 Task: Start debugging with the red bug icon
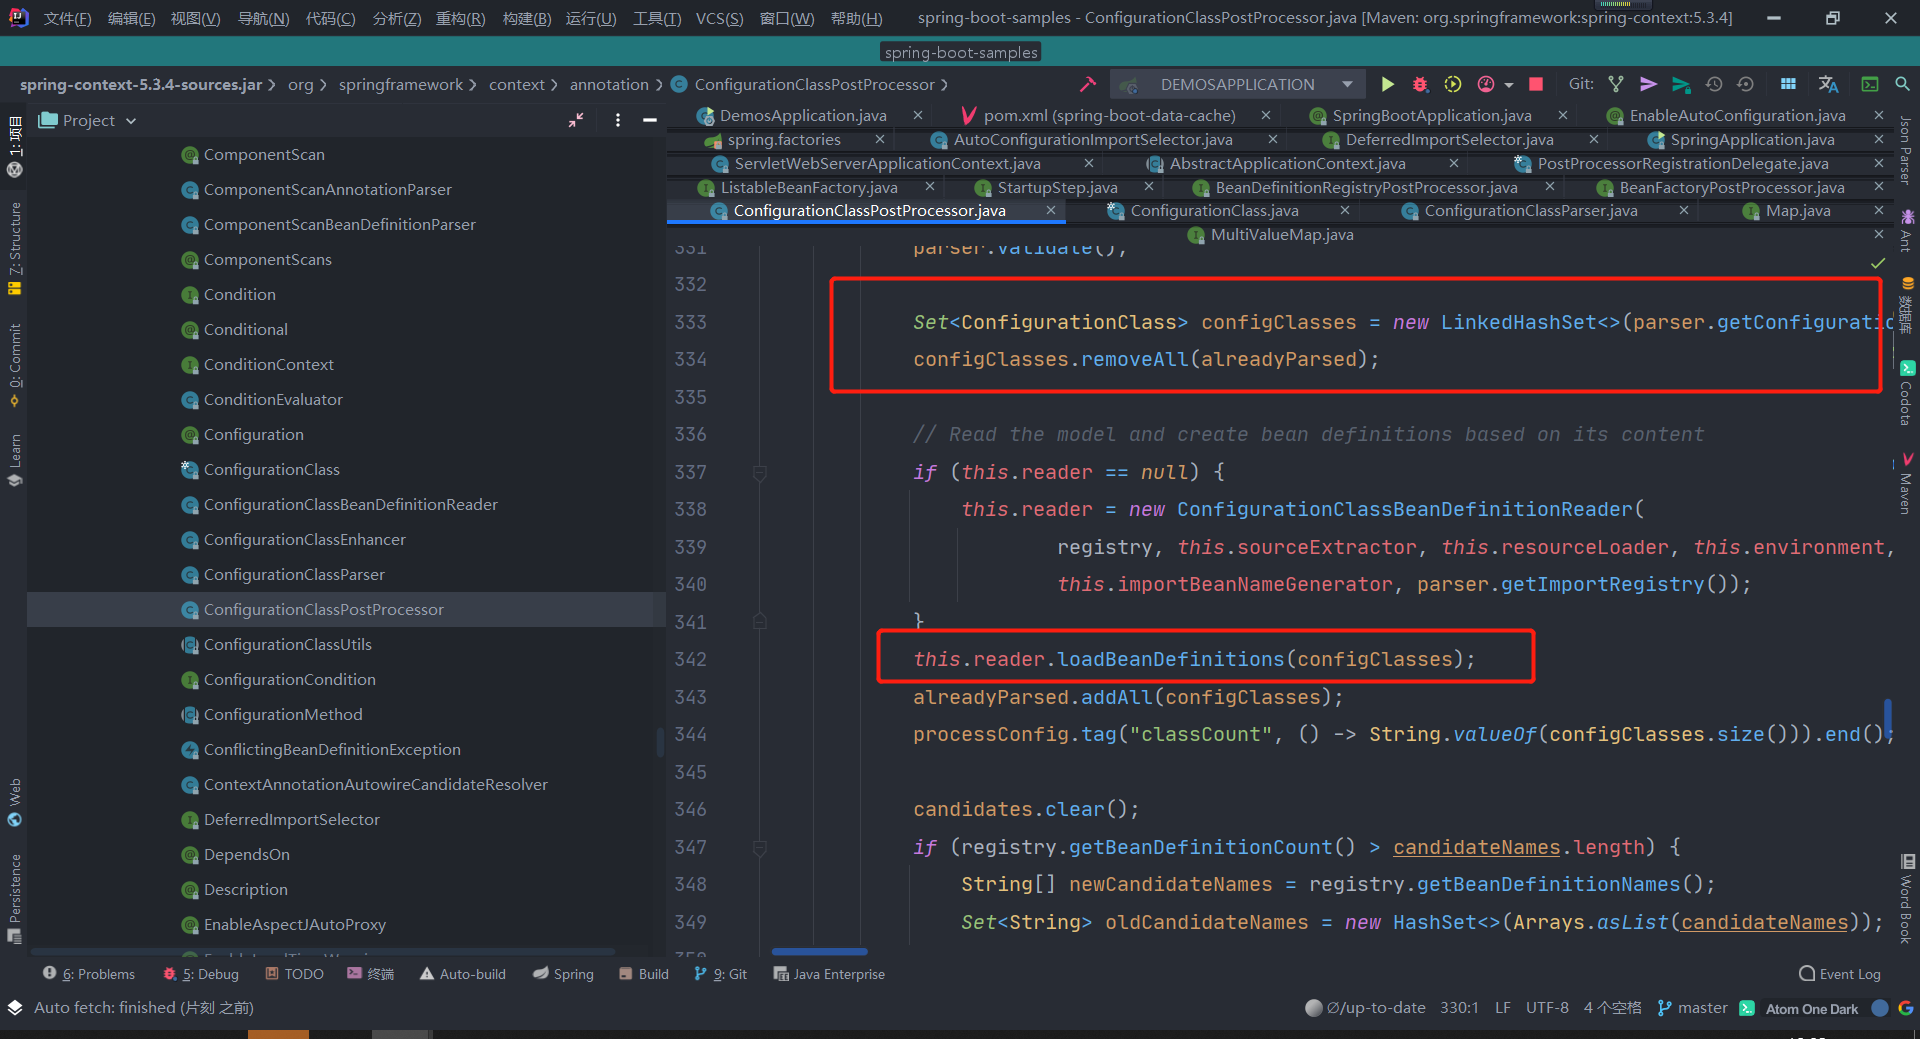(1420, 84)
